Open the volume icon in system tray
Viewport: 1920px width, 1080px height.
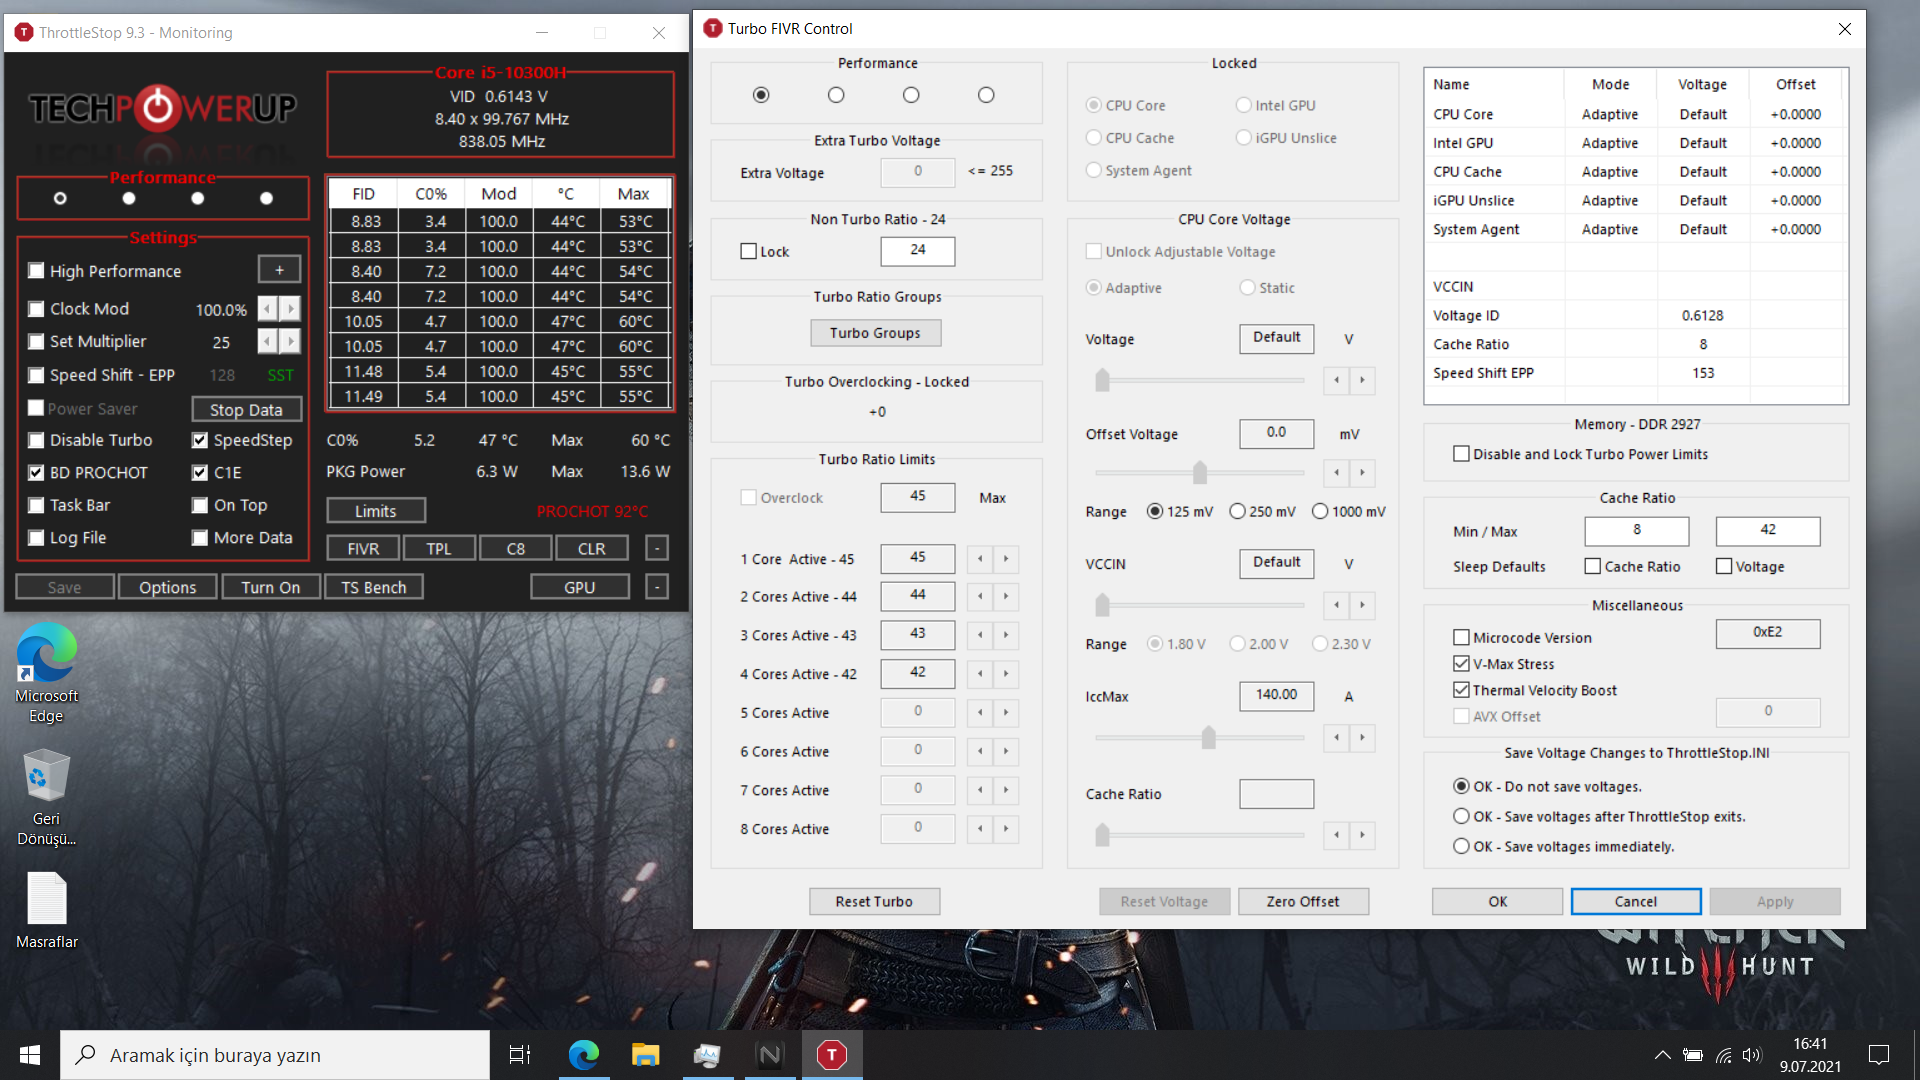click(1751, 1055)
